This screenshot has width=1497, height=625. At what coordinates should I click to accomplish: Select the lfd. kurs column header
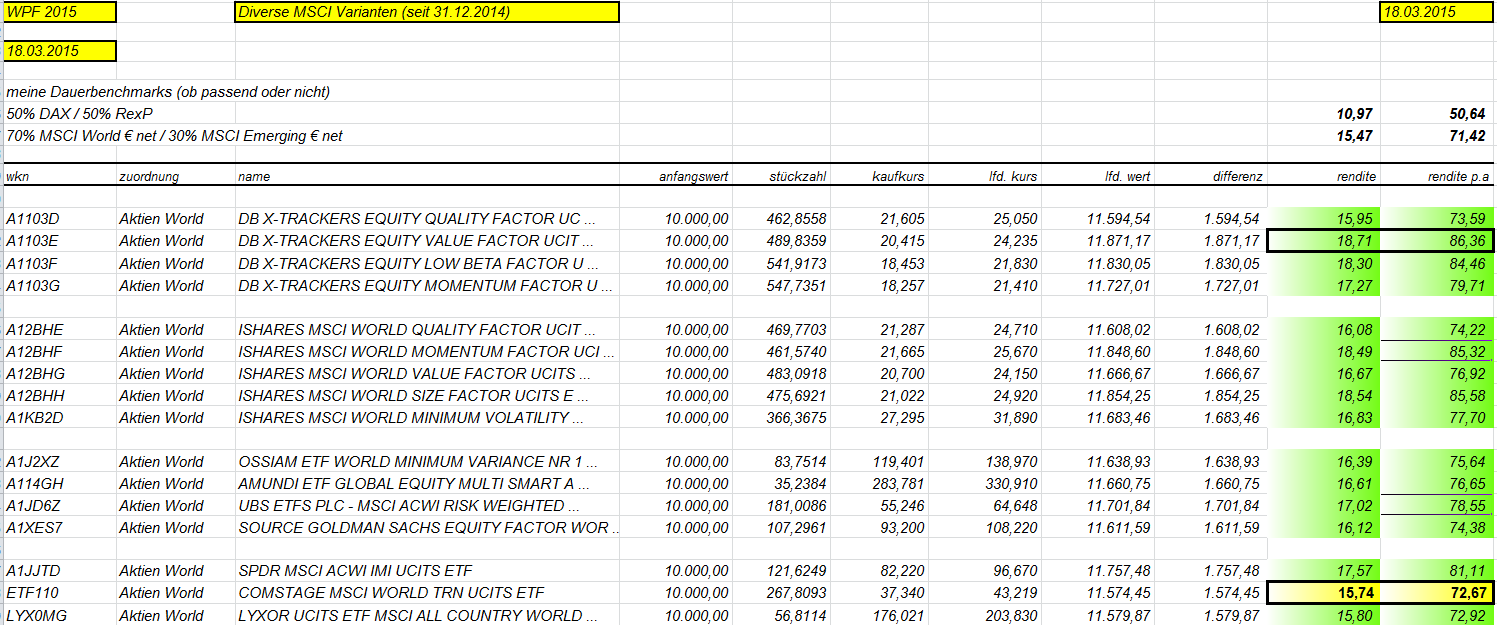[x=1013, y=177]
